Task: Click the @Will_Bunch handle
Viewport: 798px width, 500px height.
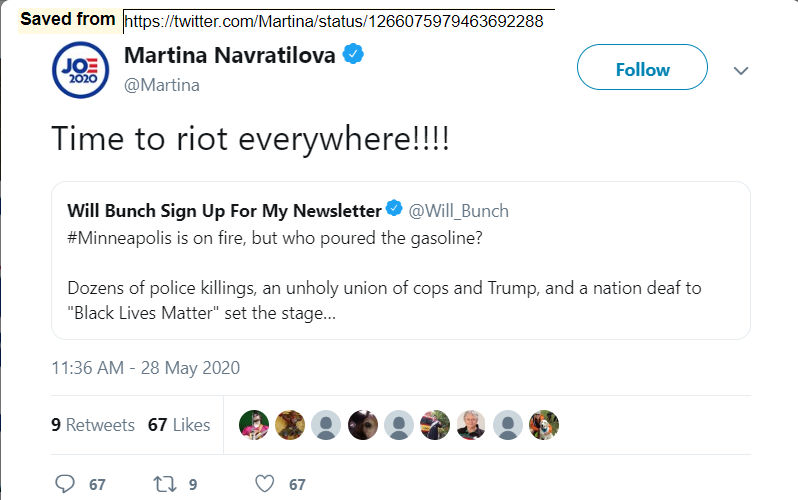Action: pos(459,210)
